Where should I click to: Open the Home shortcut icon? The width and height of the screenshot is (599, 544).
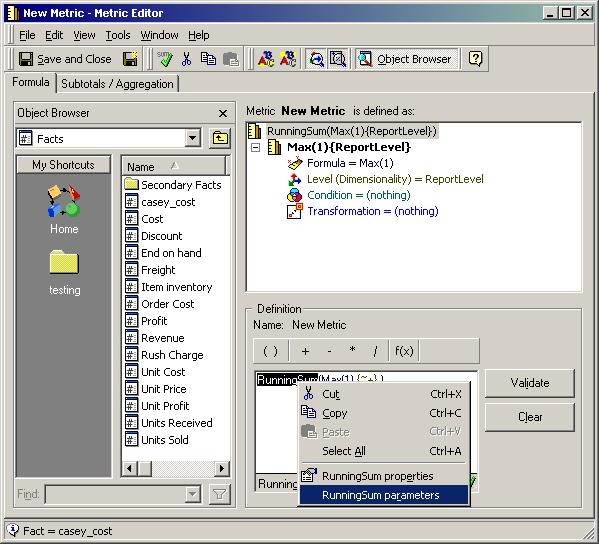(64, 209)
